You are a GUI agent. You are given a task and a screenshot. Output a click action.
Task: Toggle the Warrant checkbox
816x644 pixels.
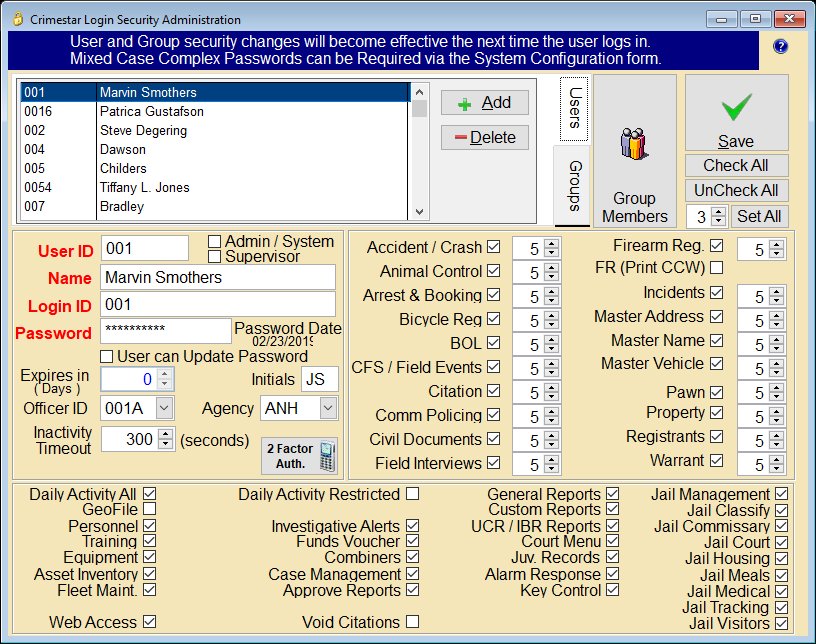(x=717, y=461)
